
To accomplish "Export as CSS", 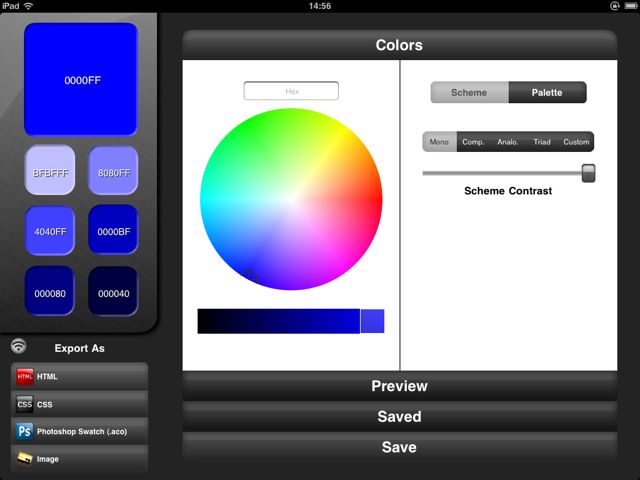I will [x=80, y=404].
